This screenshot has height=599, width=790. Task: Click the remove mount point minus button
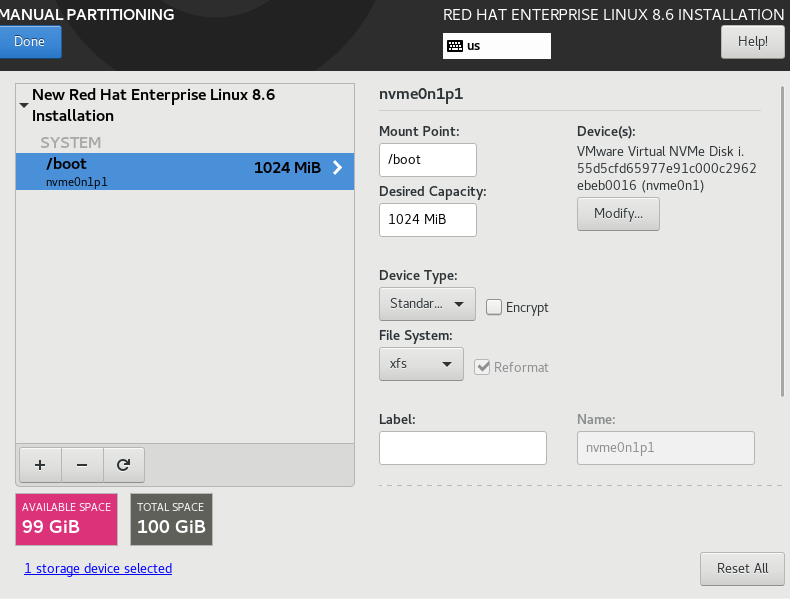82,464
